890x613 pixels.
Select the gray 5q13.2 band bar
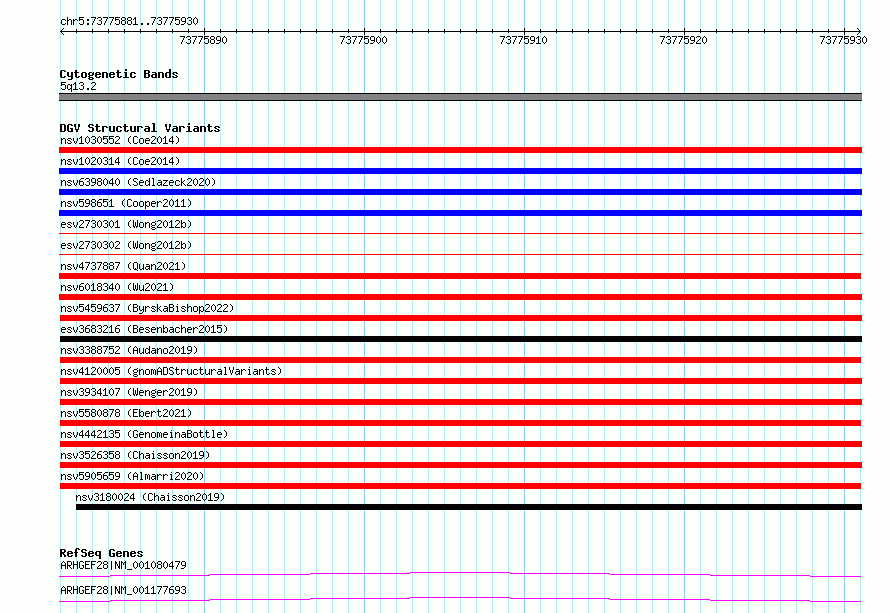pos(460,97)
